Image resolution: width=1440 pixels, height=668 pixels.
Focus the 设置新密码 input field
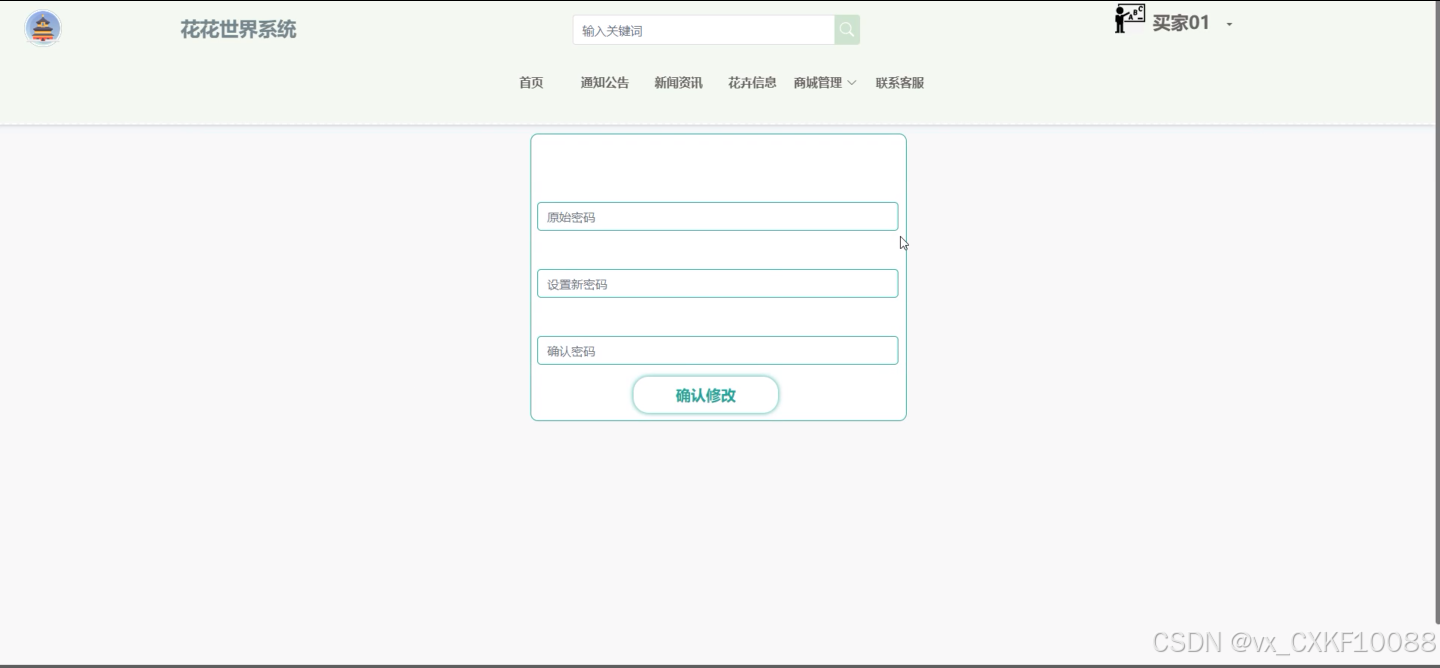pos(717,283)
